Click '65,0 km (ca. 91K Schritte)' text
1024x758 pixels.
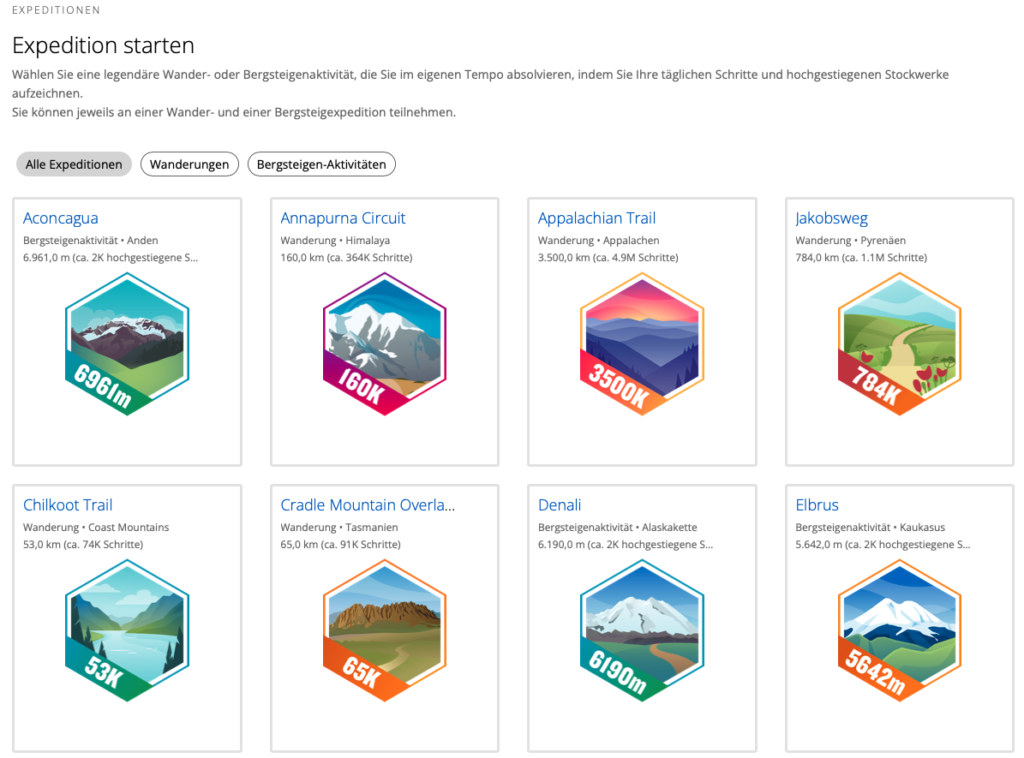pos(340,544)
